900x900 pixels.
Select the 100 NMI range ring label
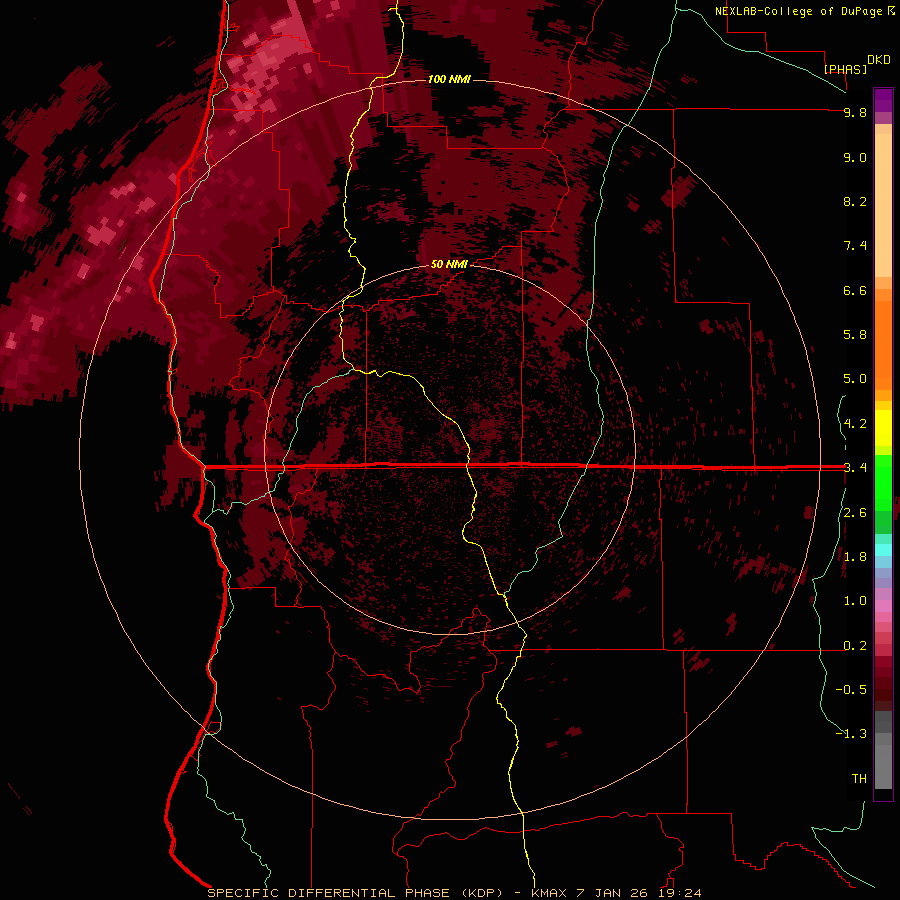pos(449,79)
